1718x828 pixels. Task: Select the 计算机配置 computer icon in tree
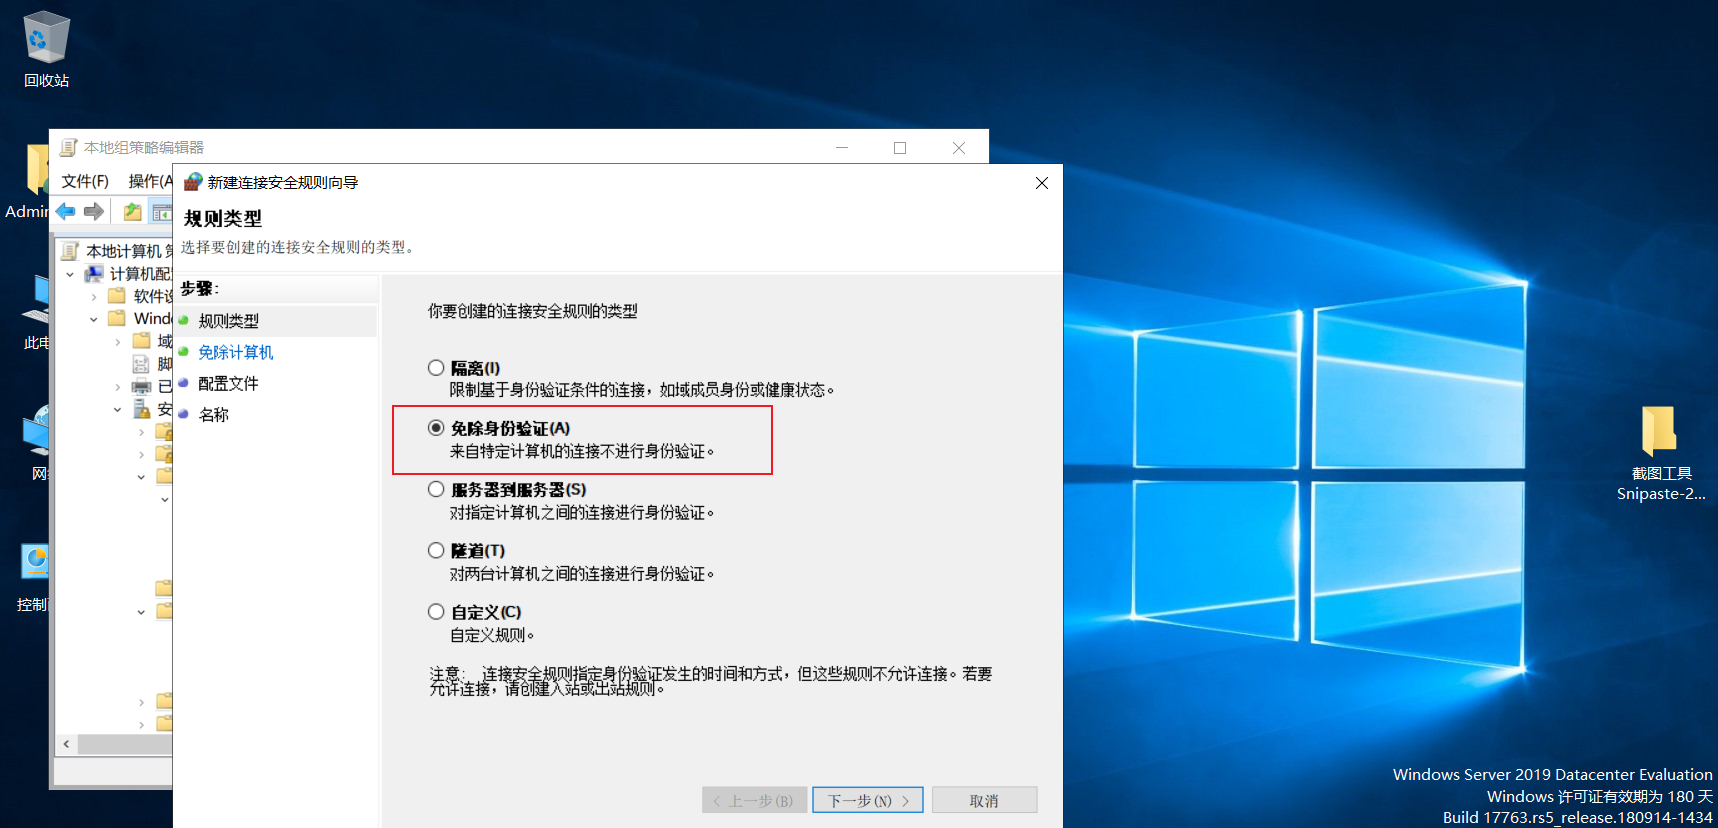pos(95,273)
